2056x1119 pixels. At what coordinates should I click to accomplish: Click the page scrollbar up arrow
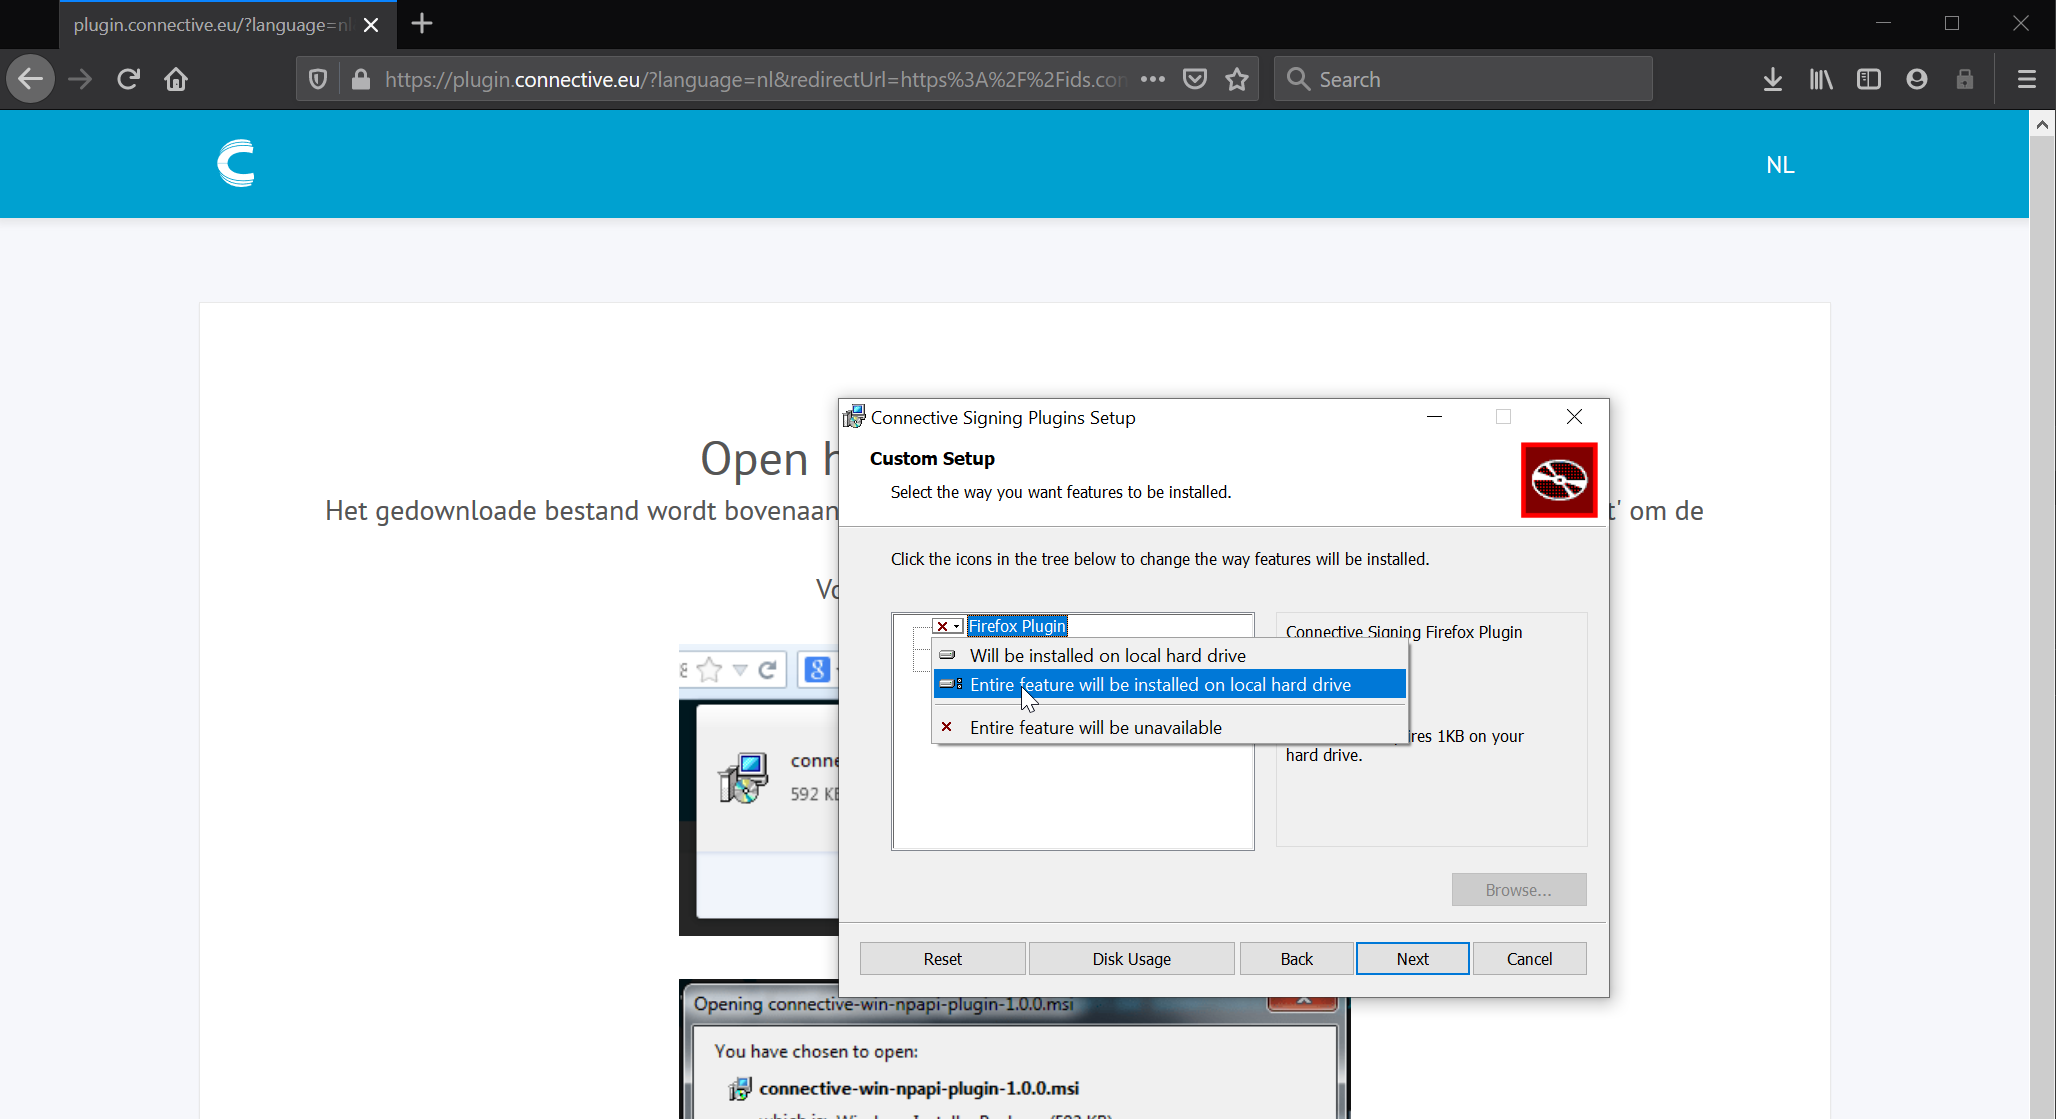pos(2042,125)
